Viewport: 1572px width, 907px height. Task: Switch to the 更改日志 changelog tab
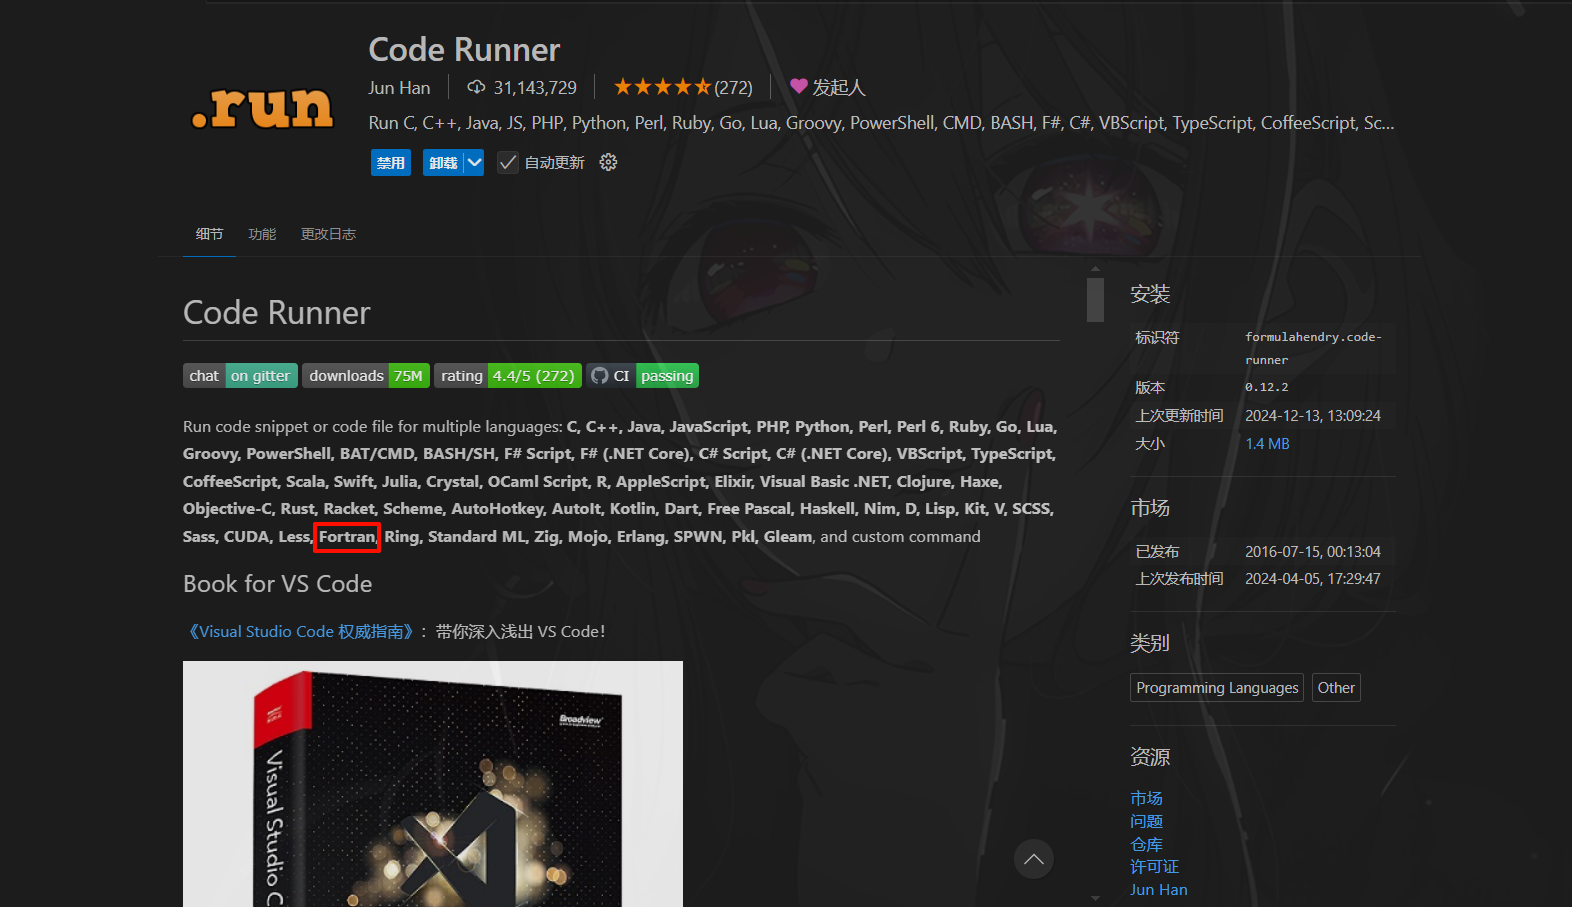[328, 234]
